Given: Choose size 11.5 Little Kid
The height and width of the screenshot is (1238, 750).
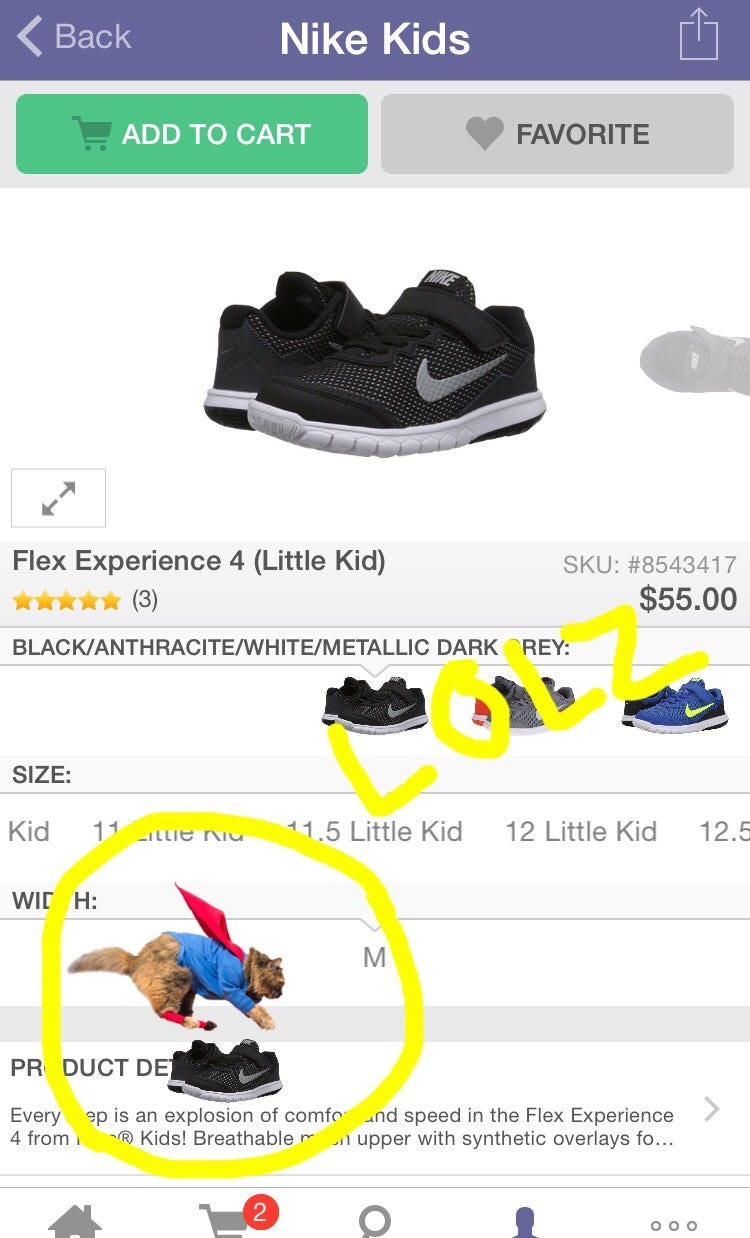Looking at the screenshot, I should [375, 831].
